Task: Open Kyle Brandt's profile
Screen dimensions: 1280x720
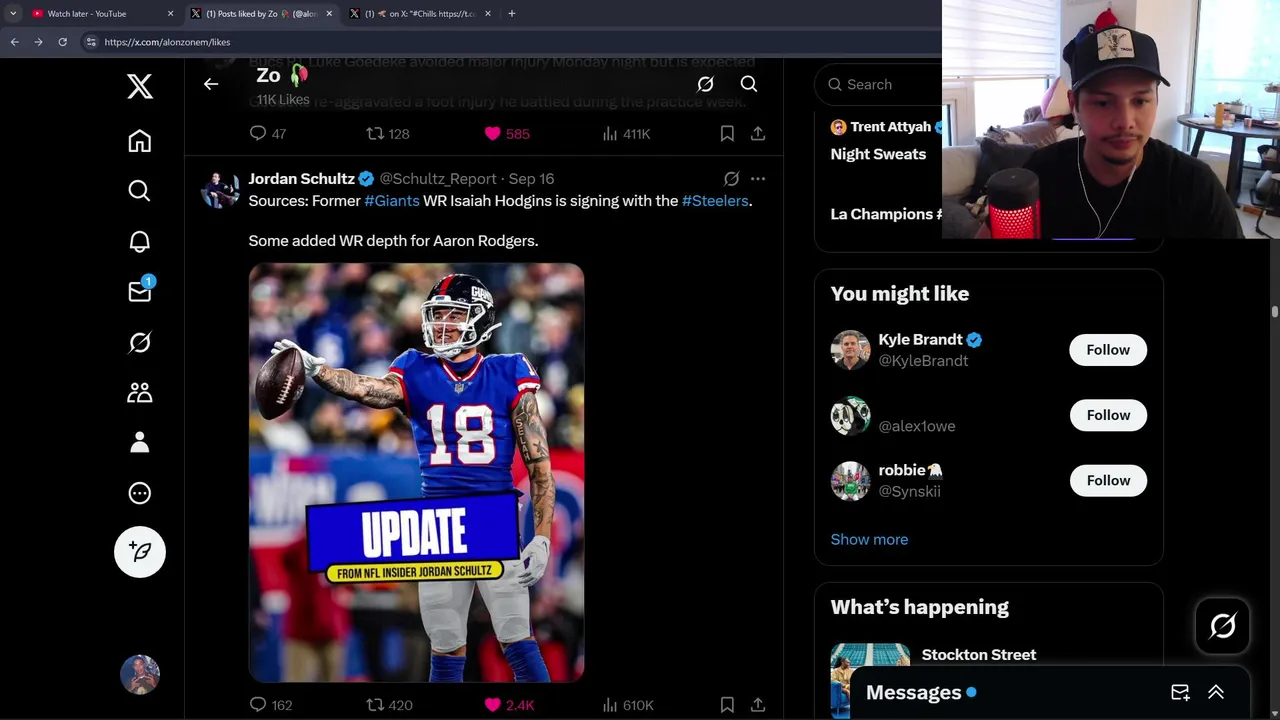Action: [x=920, y=340]
